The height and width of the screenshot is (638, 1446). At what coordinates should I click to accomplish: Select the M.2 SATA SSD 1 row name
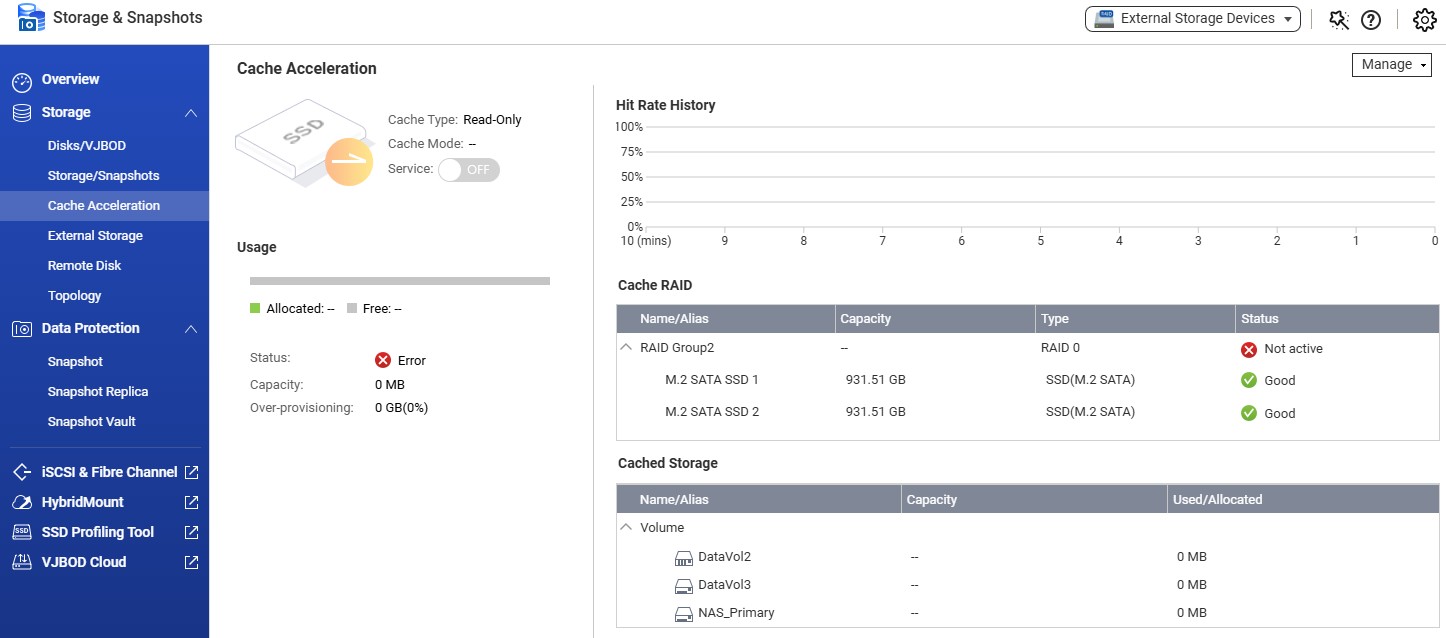click(712, 380)
